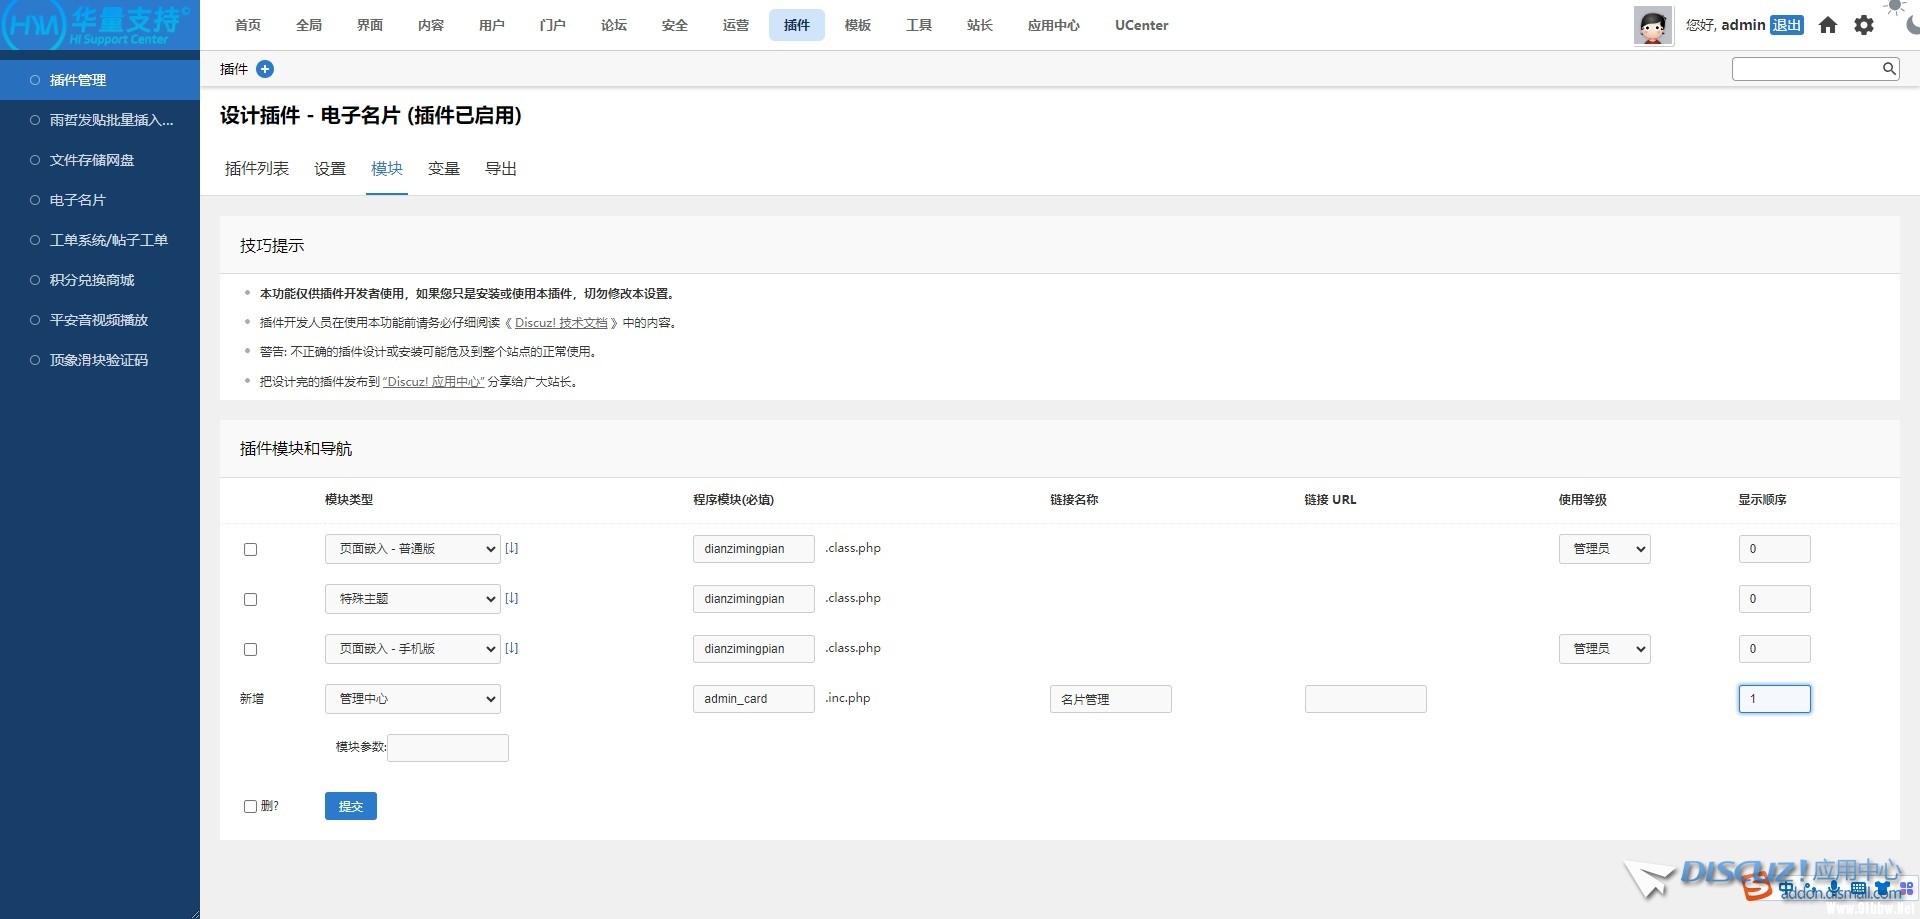Open the 应用中心 top menu item
Screen dimensions: 1920x919
tap(1053, 25)
